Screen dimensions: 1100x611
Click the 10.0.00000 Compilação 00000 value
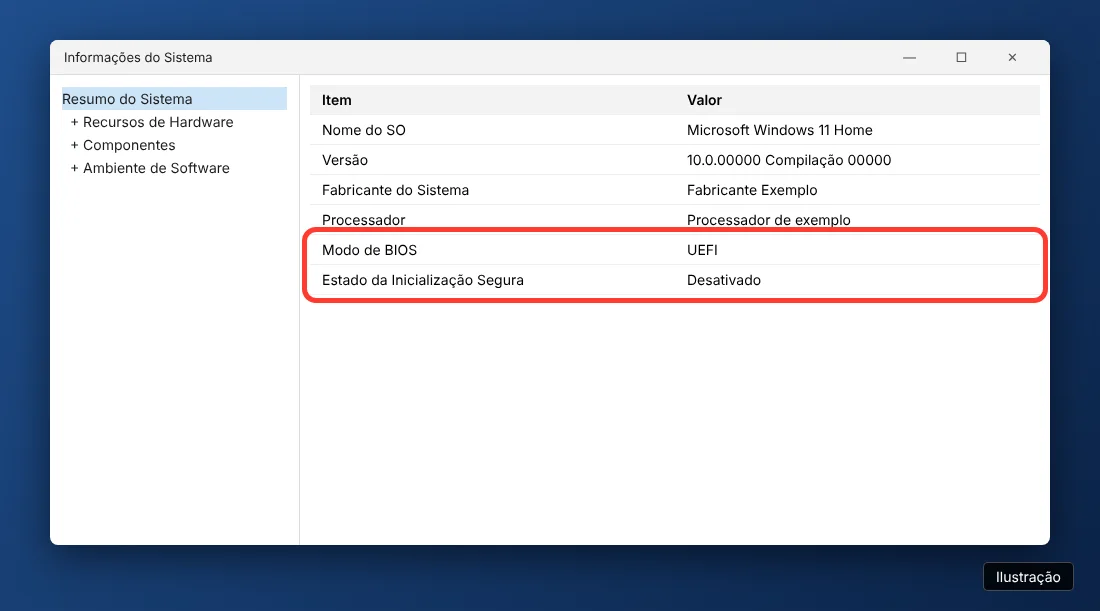pyautogui.click(x=789, y=160)
